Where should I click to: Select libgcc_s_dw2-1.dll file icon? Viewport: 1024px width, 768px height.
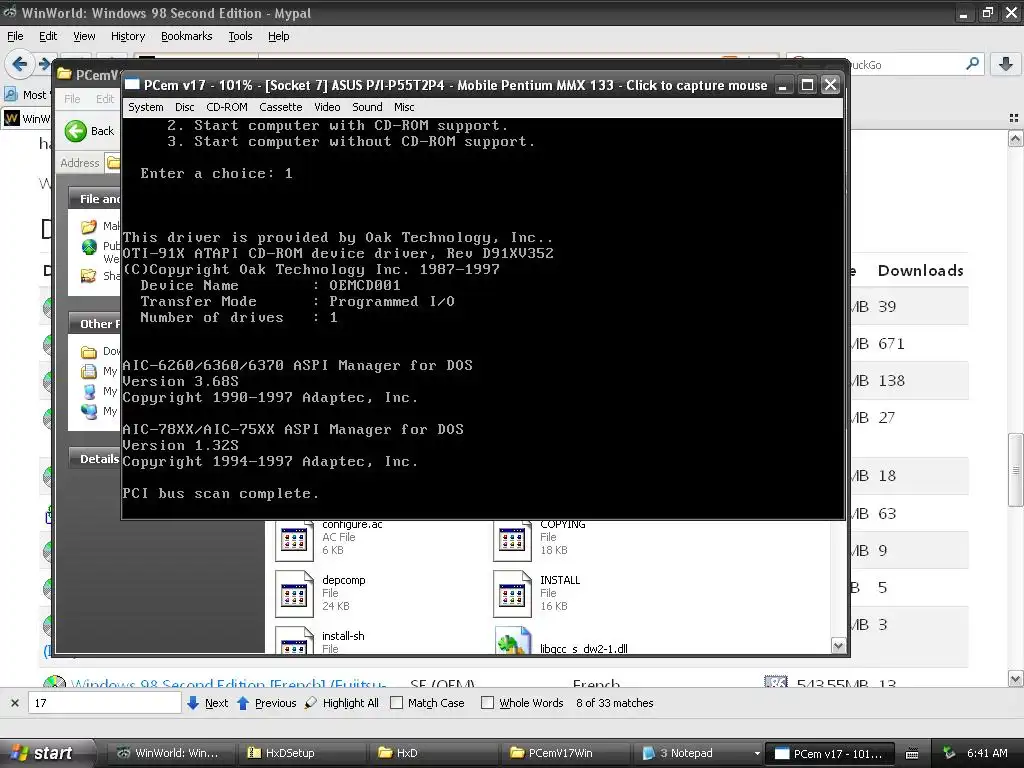coord(513,641)
